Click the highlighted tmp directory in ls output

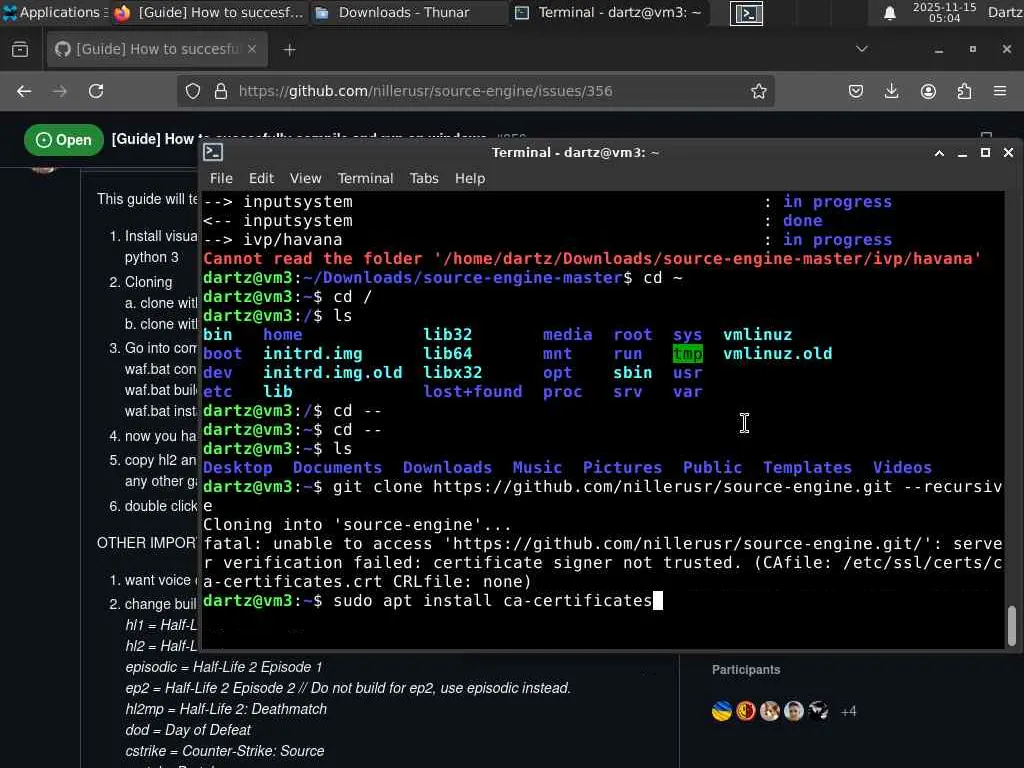pyautogui.click(x=688, y=353)
